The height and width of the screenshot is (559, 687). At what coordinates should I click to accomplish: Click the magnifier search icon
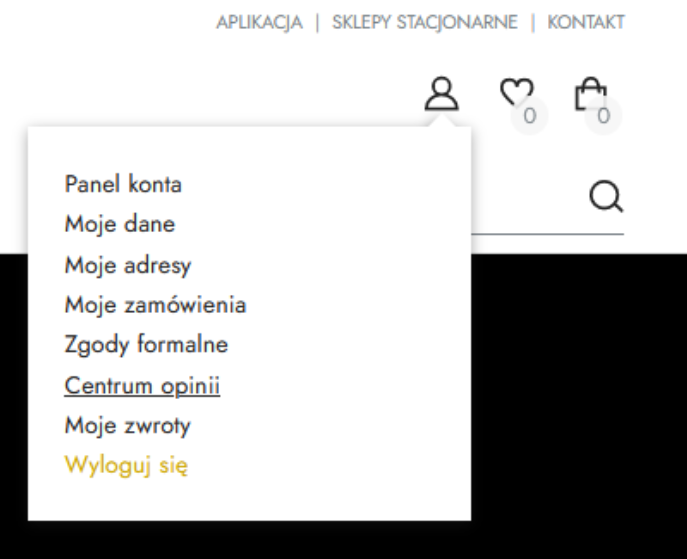(606, 198)
